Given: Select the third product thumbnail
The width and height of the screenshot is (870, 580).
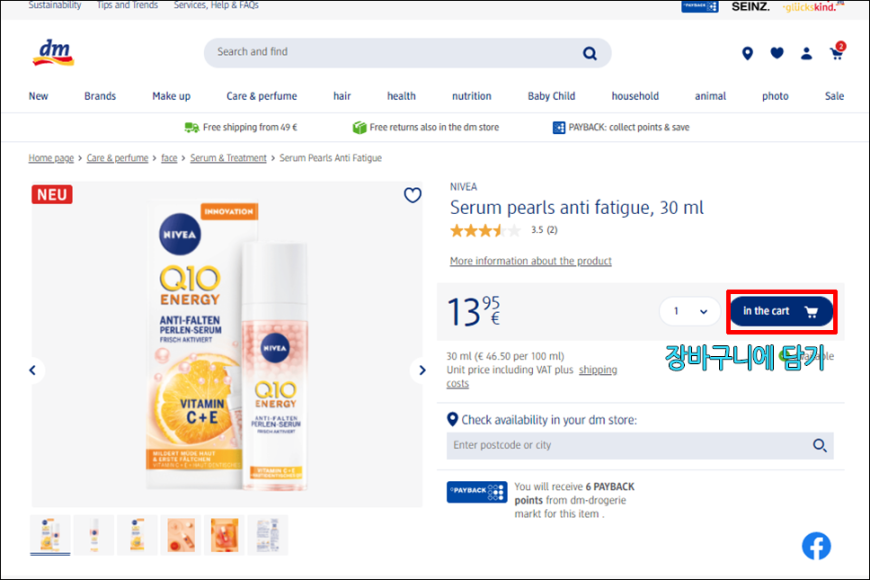Looking at the screenshot, I should pos(137,535).
